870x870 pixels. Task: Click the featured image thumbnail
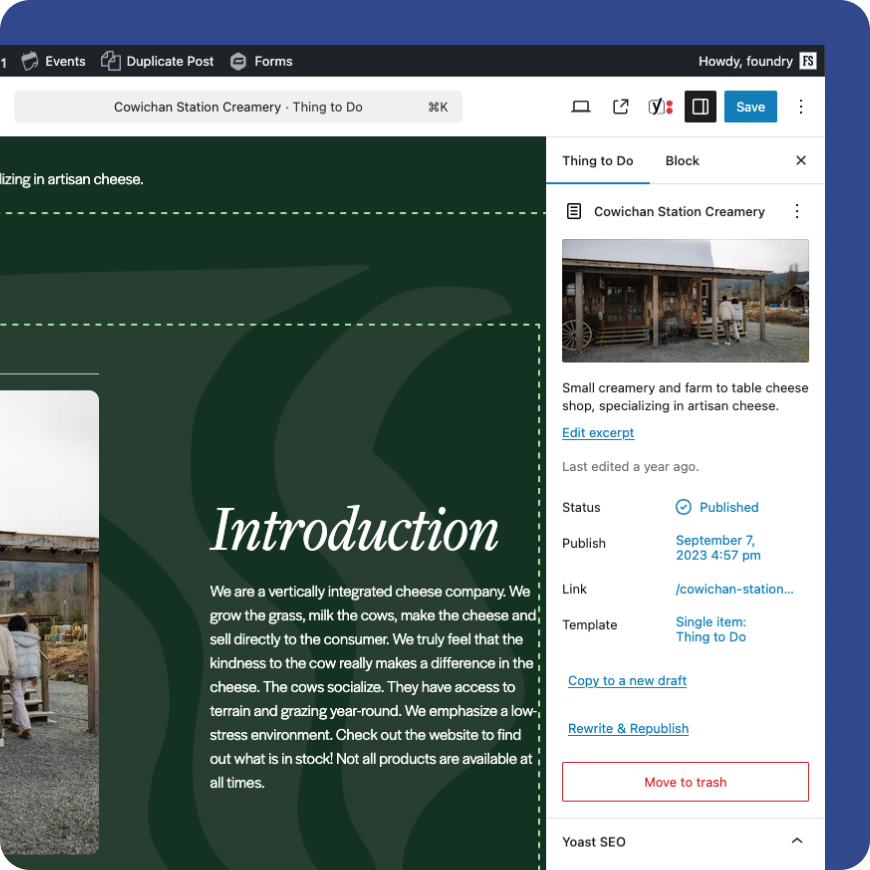685,301
